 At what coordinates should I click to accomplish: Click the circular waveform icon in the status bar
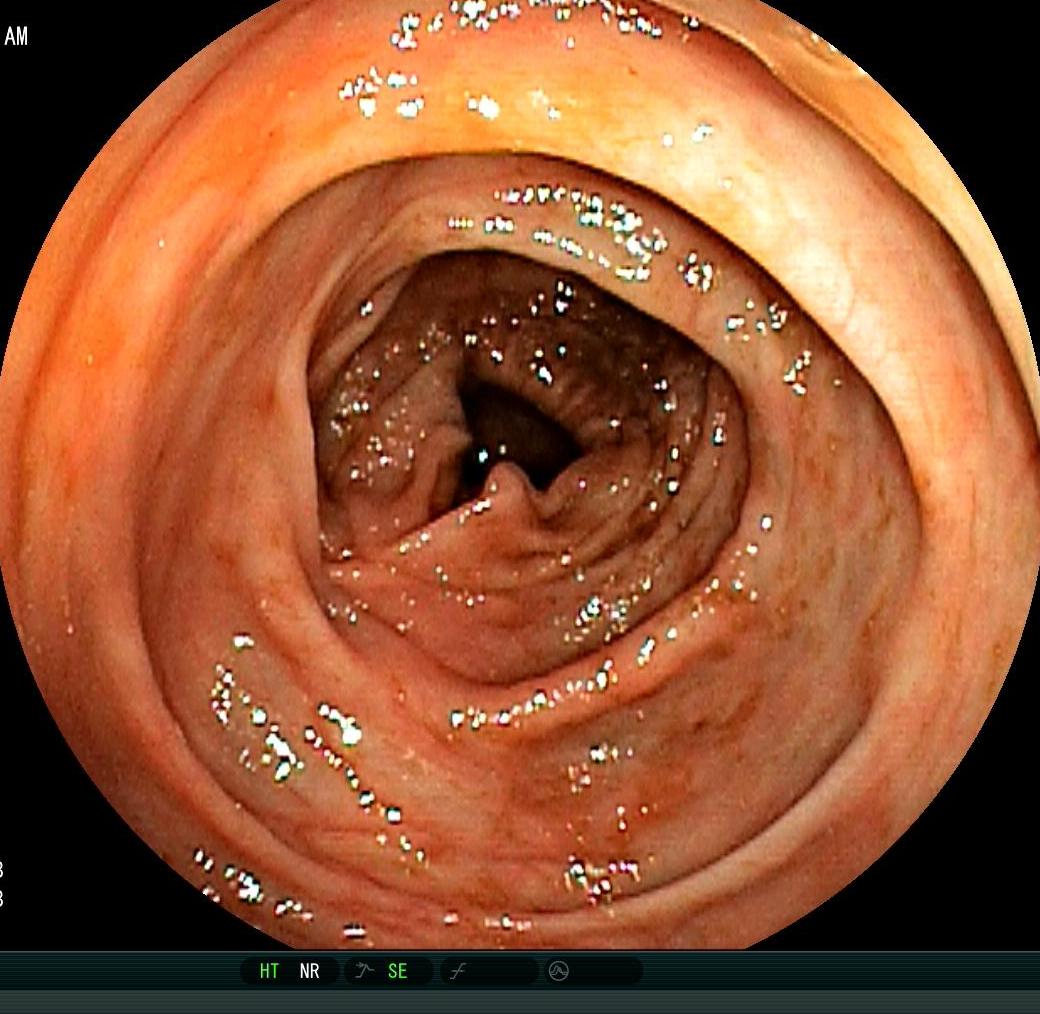pos(558,972)
